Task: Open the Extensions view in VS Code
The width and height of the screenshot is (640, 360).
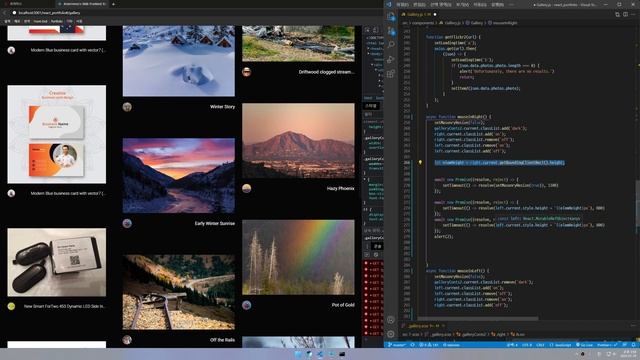Action: 391,73
